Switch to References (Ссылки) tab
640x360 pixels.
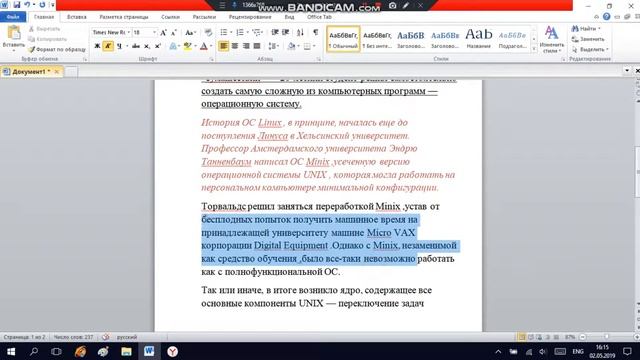[x=171, y=17]
